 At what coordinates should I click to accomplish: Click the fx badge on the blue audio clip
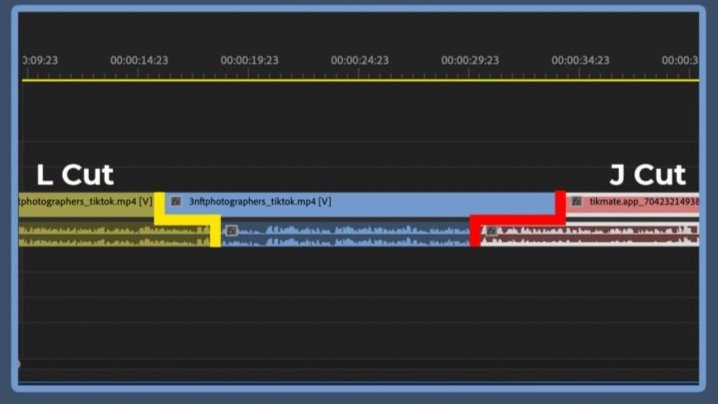(232, 231)
